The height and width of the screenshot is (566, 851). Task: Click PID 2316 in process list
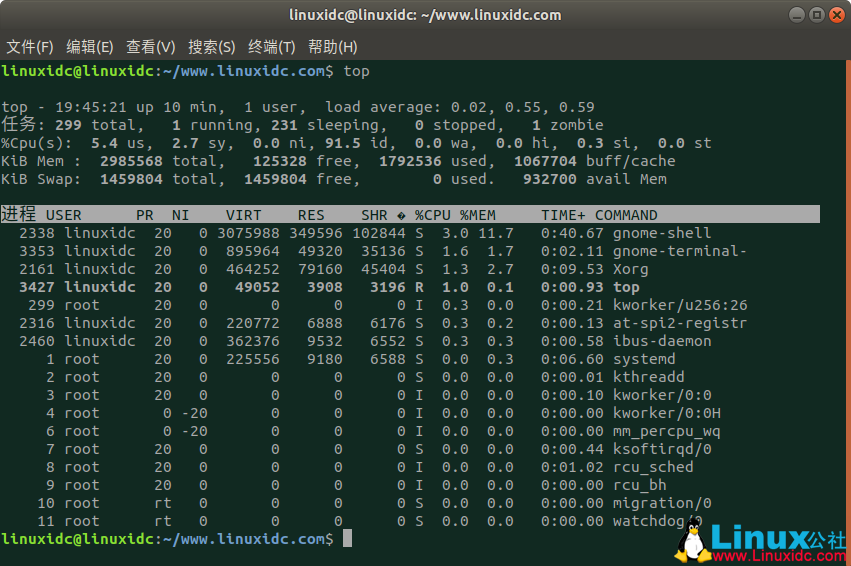click(x=37, y=323)
